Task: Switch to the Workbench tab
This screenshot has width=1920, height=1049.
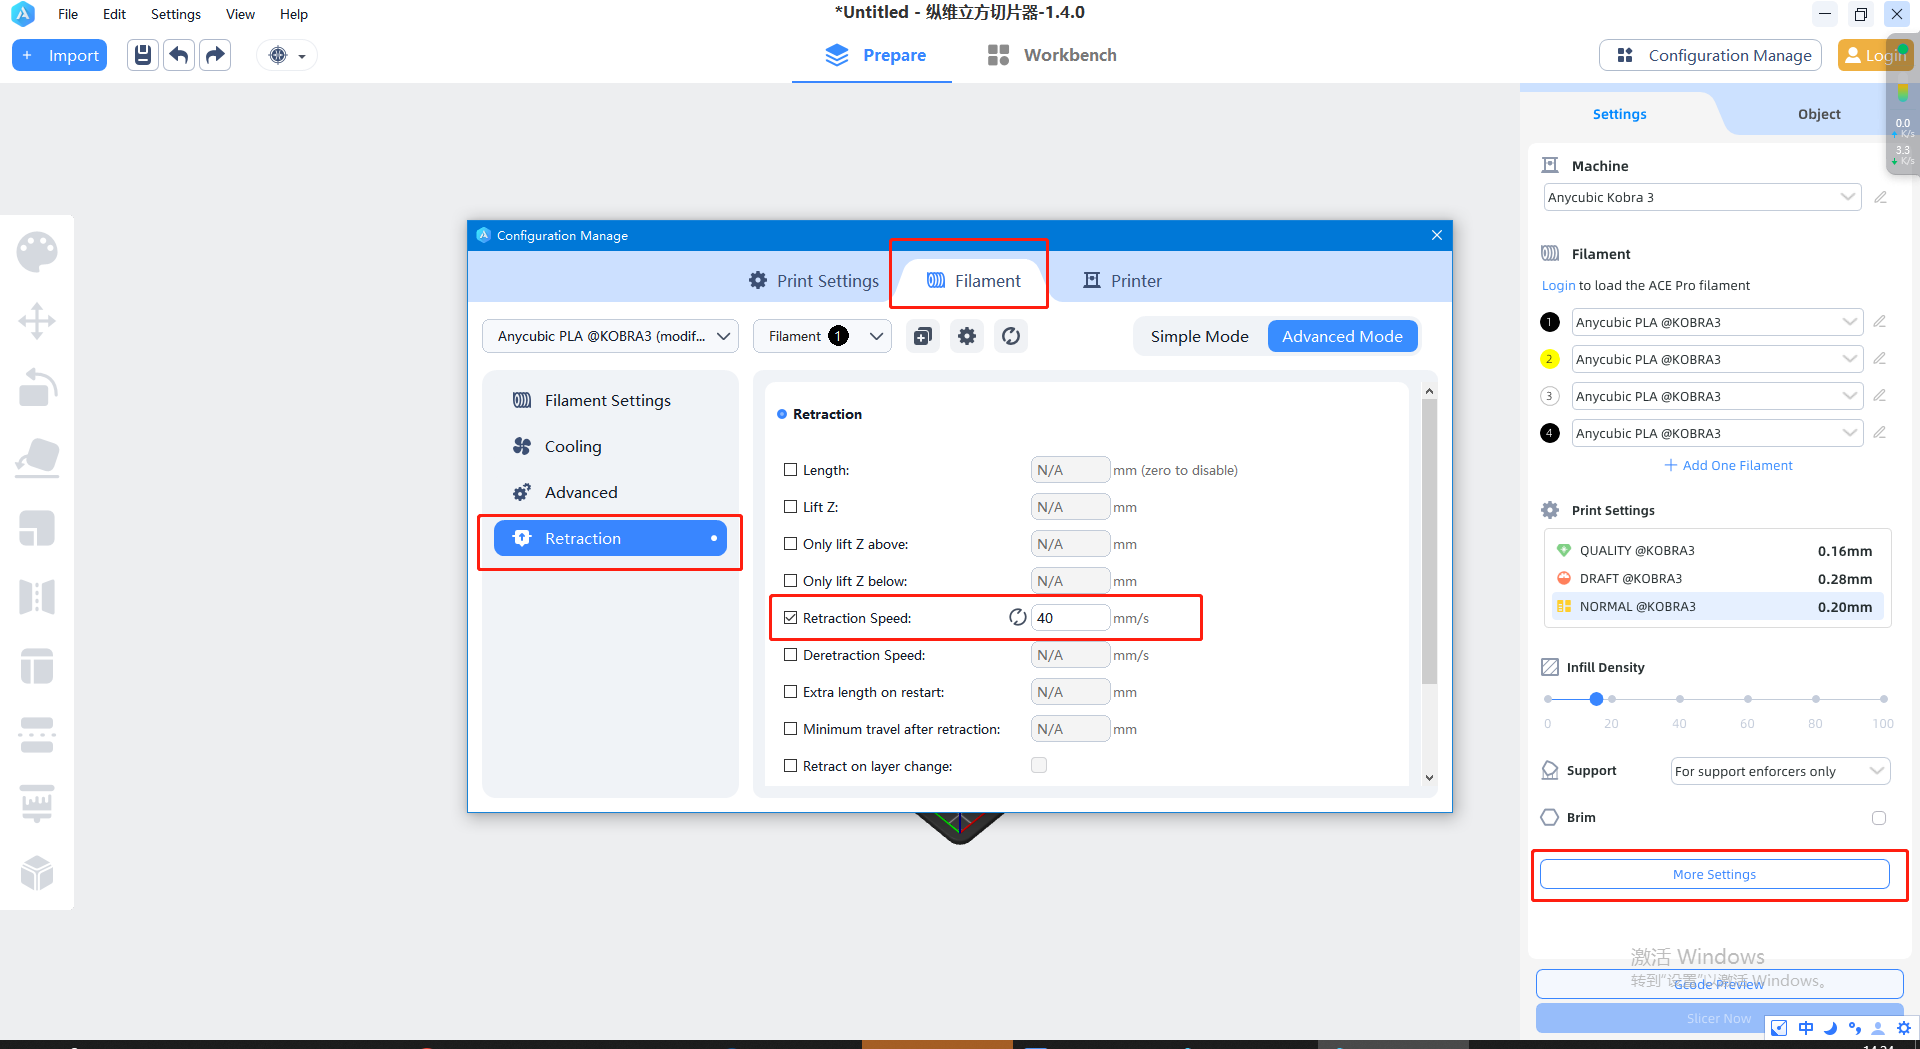Action: click(1051, 55)
